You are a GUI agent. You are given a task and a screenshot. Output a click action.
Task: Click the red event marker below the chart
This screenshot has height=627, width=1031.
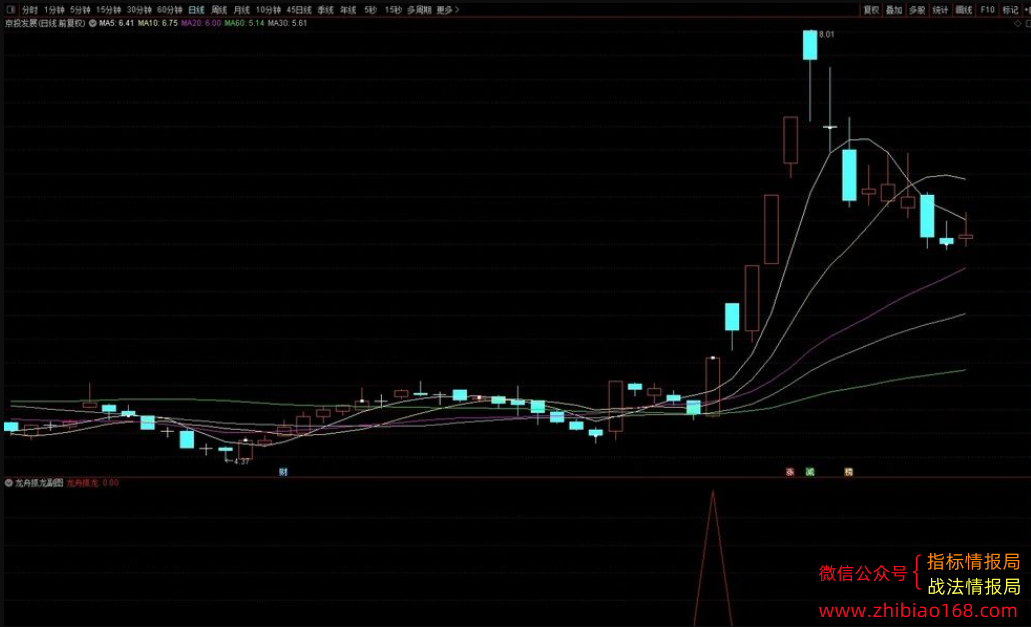790,472
